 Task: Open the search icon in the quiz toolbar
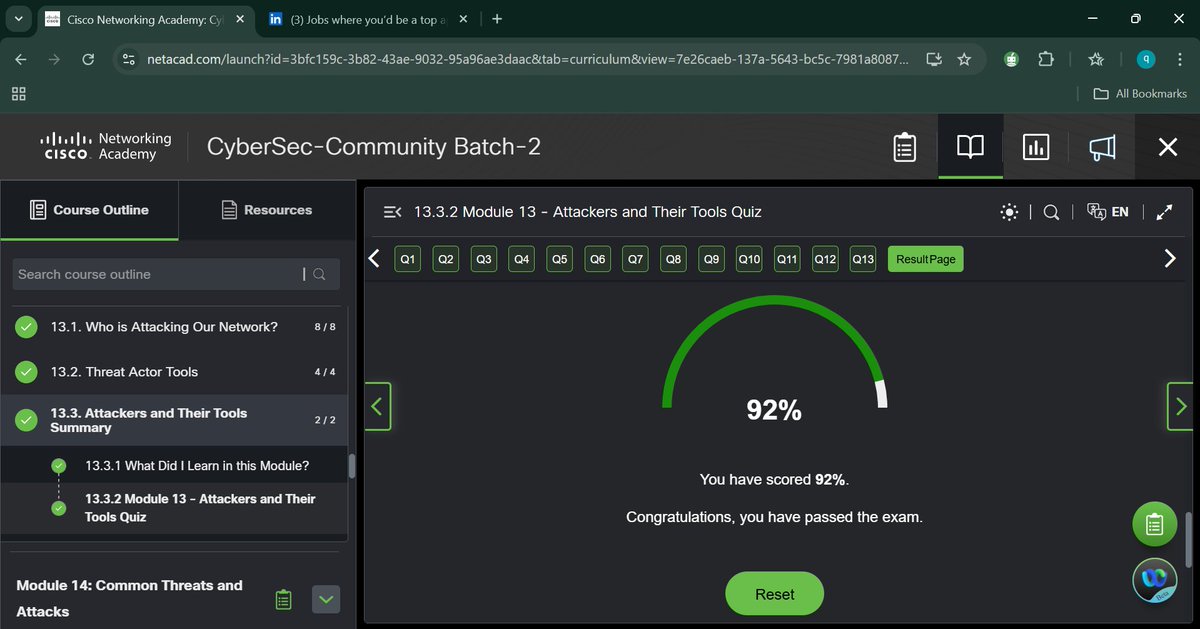click(1050, 212)
